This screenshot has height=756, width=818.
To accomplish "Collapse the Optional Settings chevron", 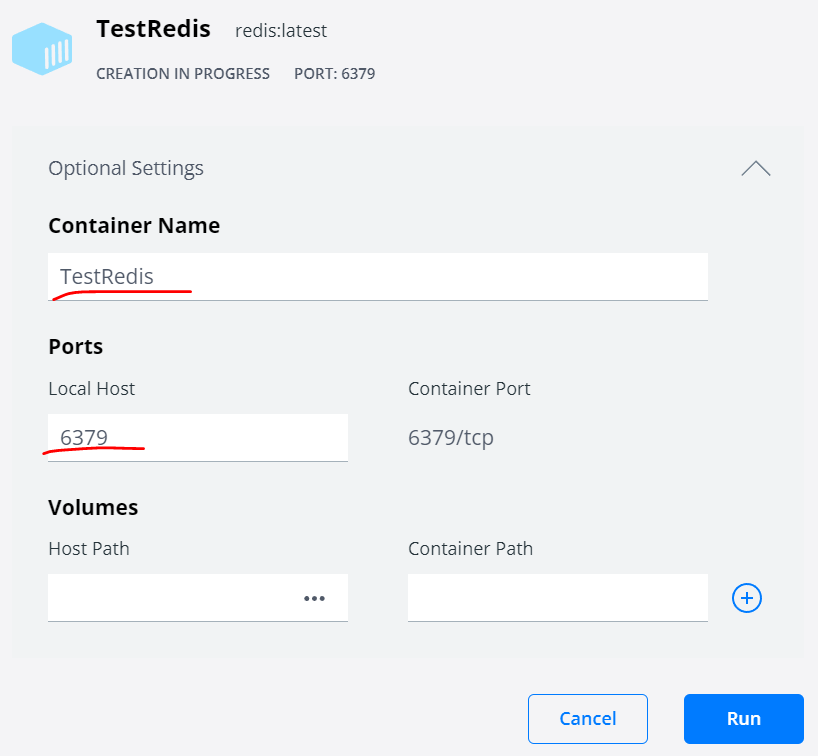I will click(x=755, y=168).
